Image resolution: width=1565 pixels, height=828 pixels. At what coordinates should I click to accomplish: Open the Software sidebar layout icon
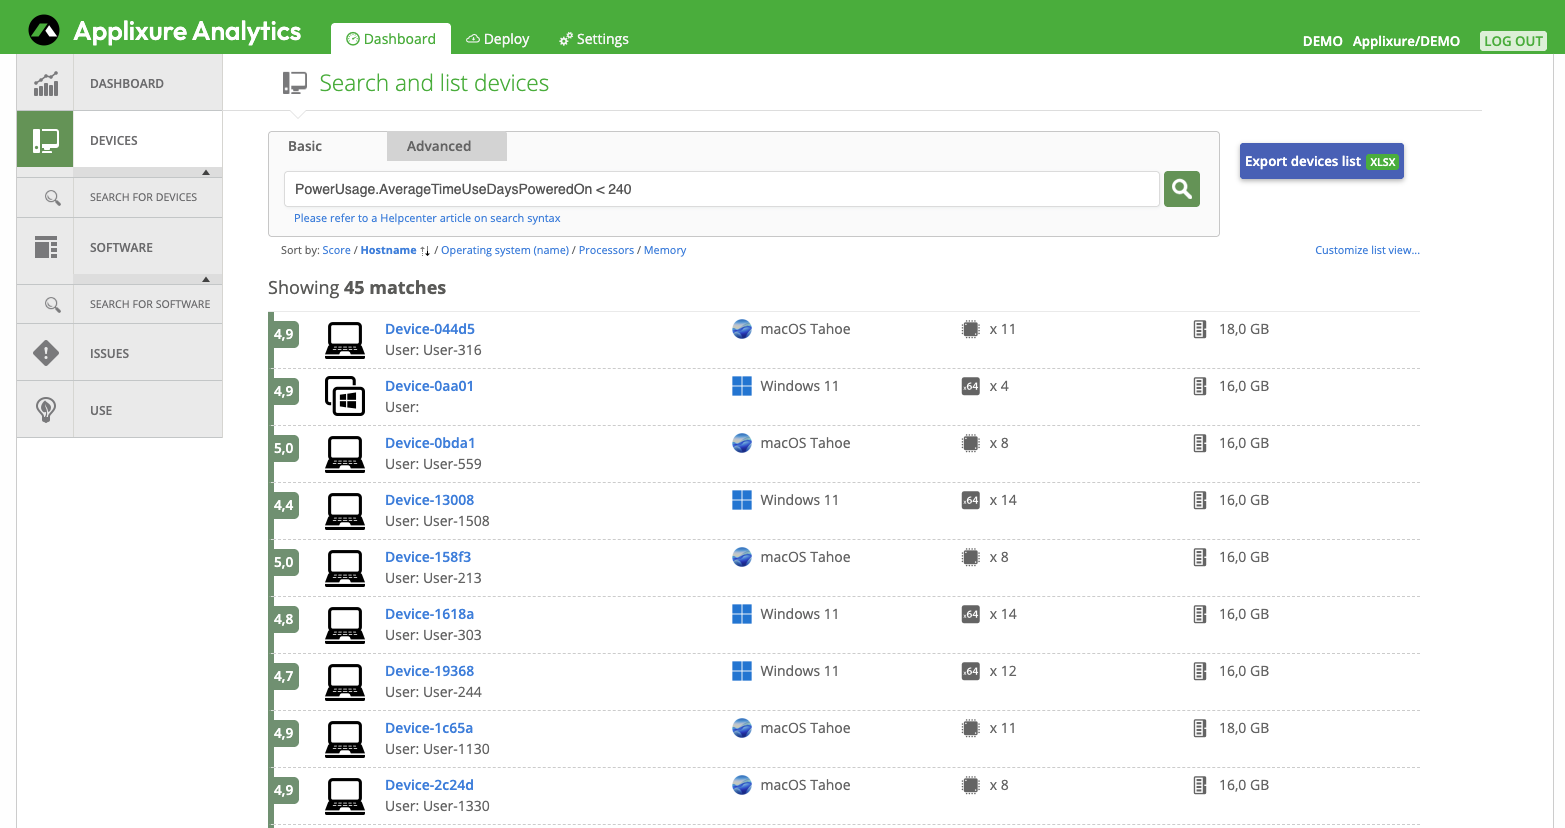(x=46, y=247)
